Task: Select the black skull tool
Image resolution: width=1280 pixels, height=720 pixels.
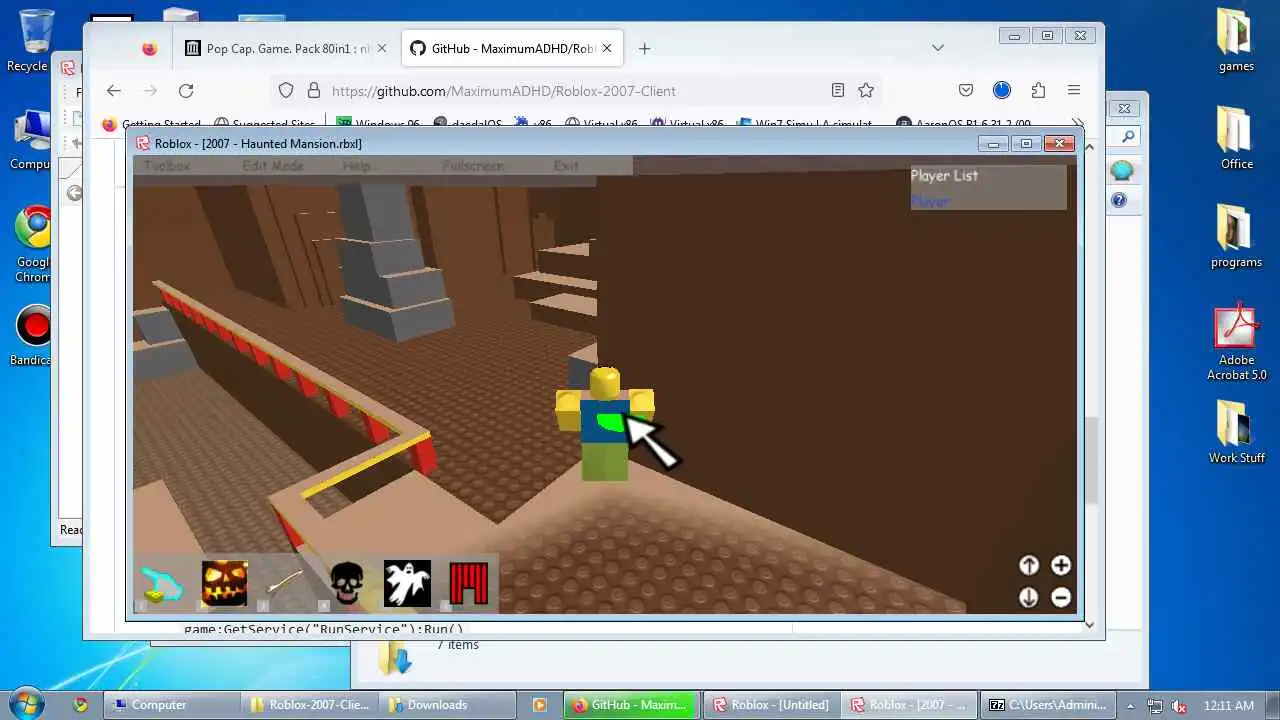Action: (x=346, y=584)
